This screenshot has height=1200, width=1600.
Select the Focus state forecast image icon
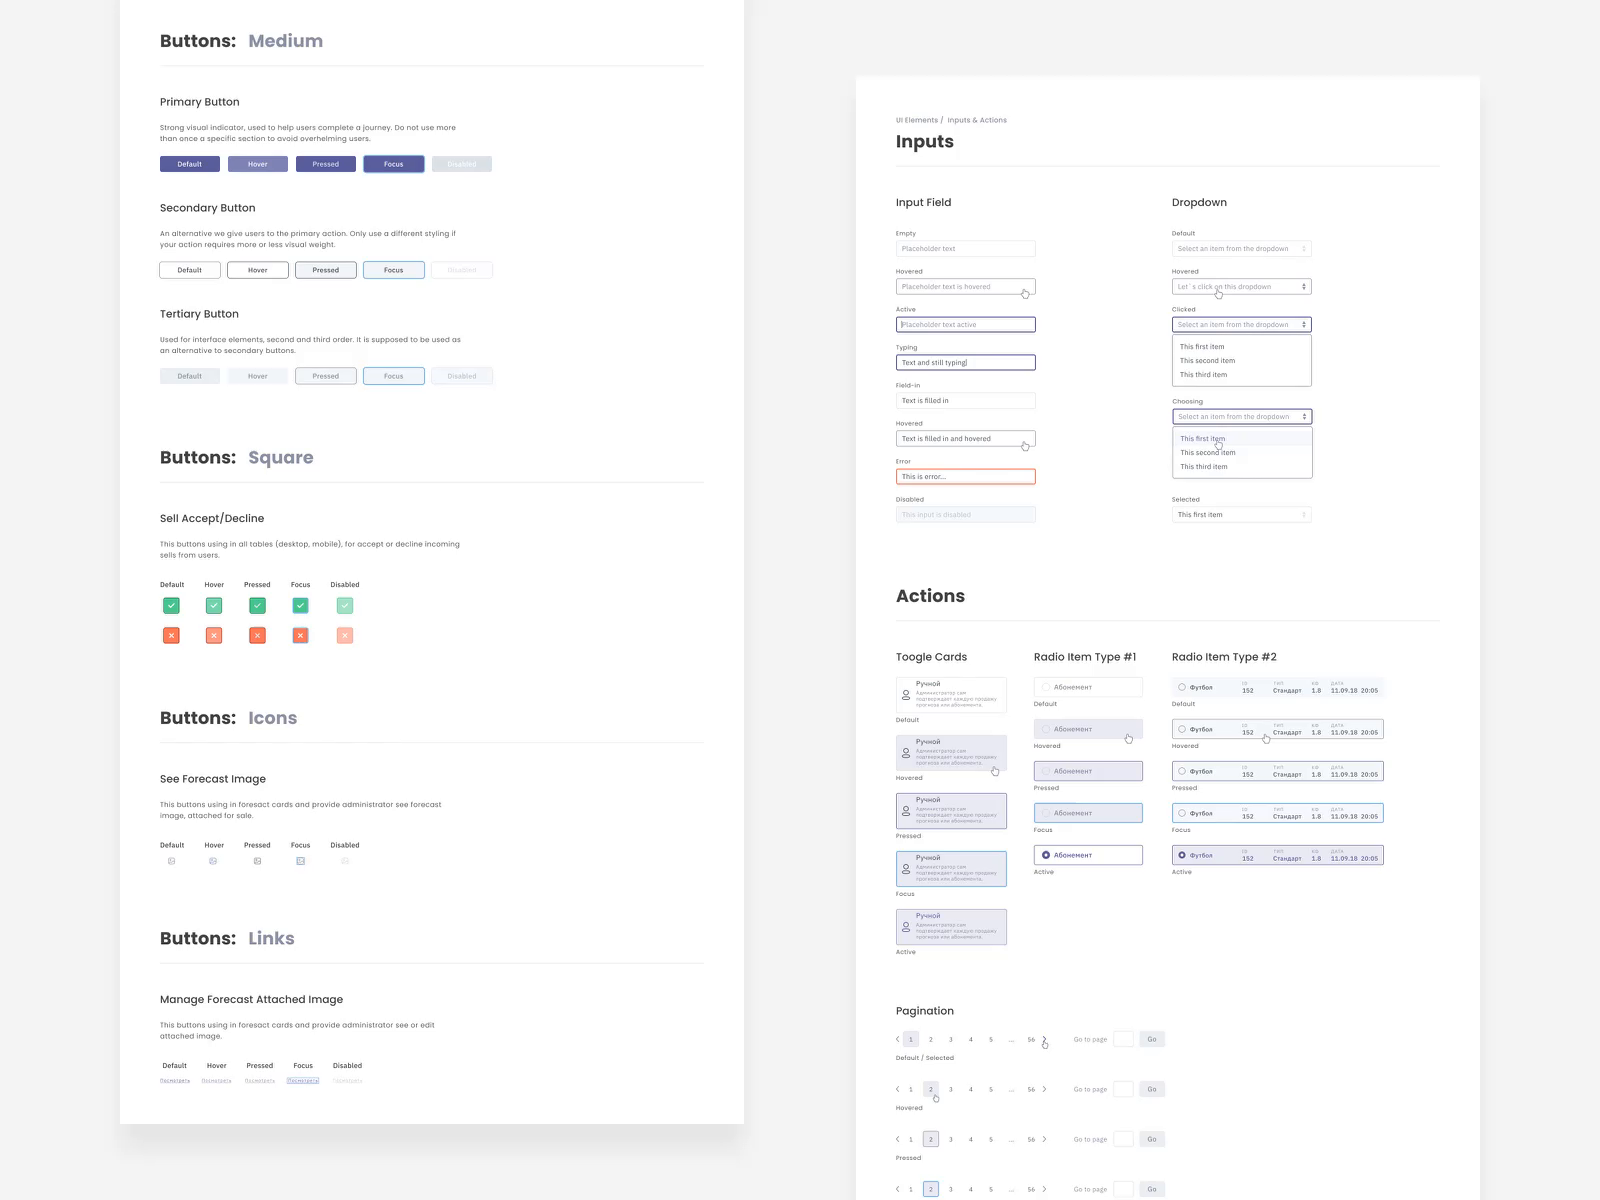pyautogui.click(x=300, y=859)
